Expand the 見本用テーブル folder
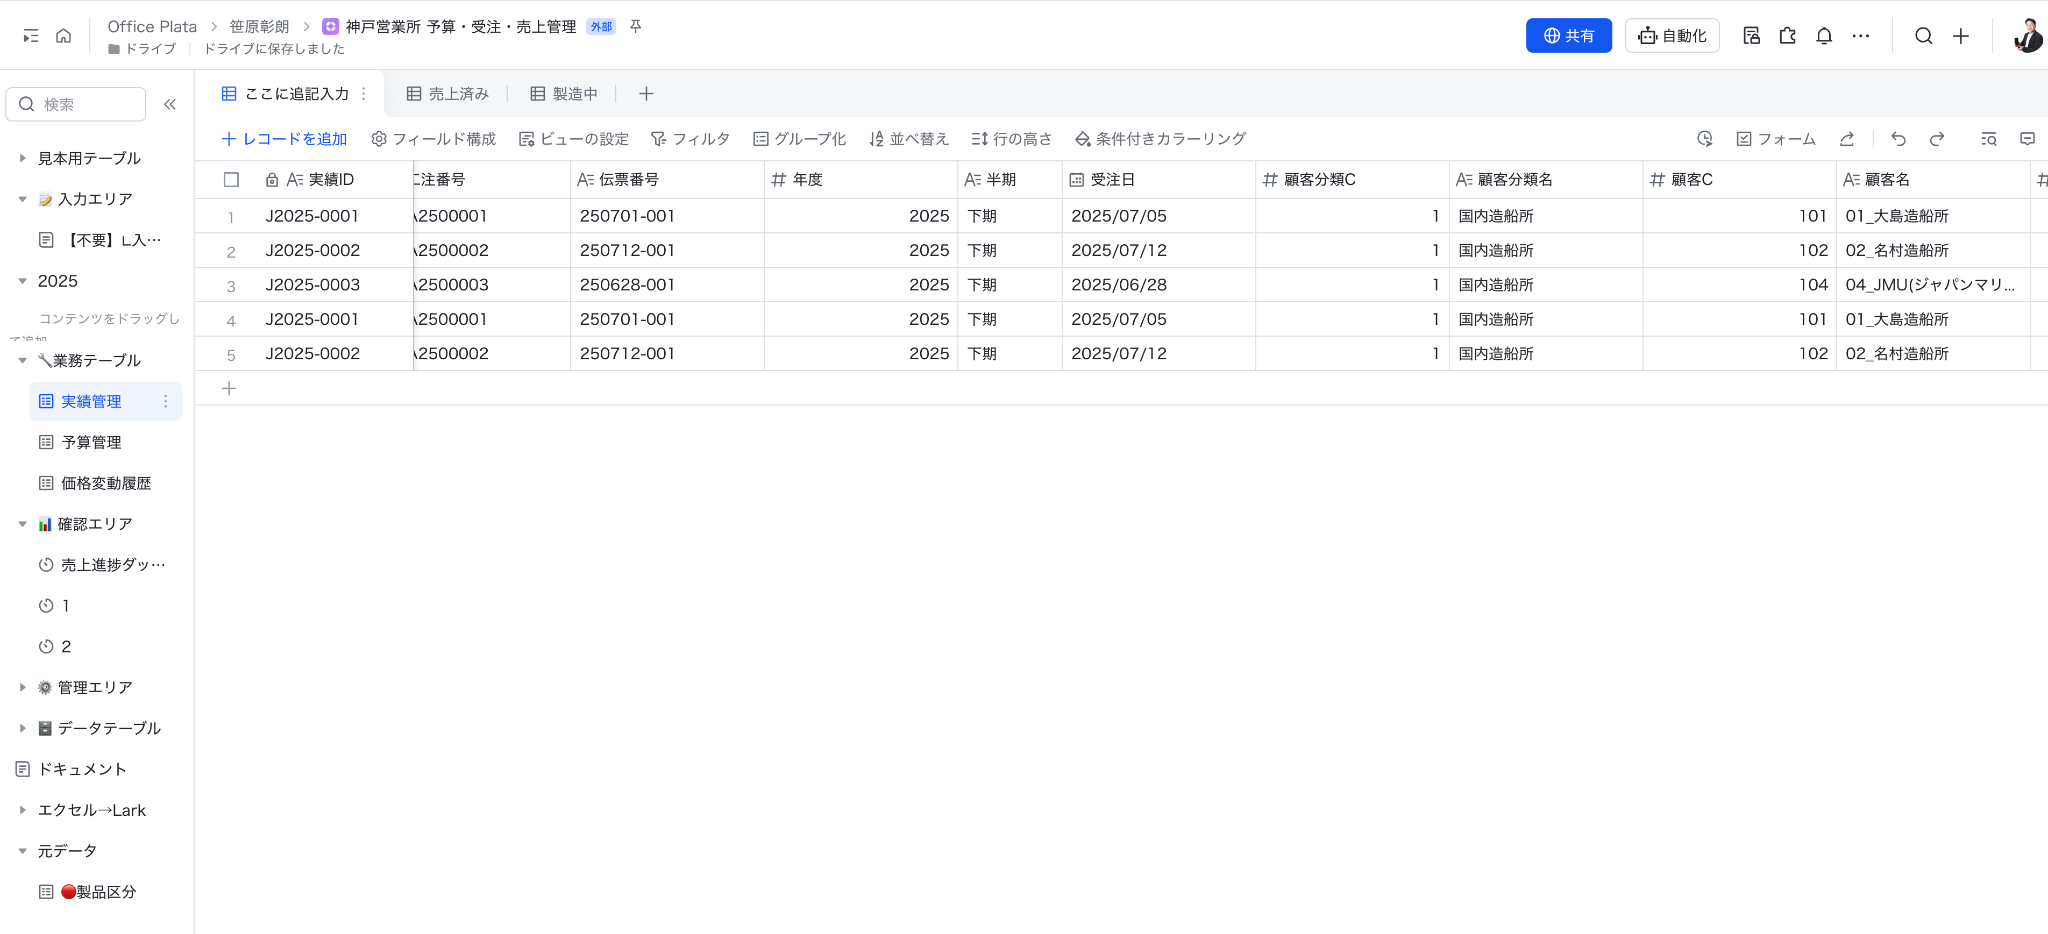Image resolution: width=2048 pixels, height=934 pixels. [23, 158]
